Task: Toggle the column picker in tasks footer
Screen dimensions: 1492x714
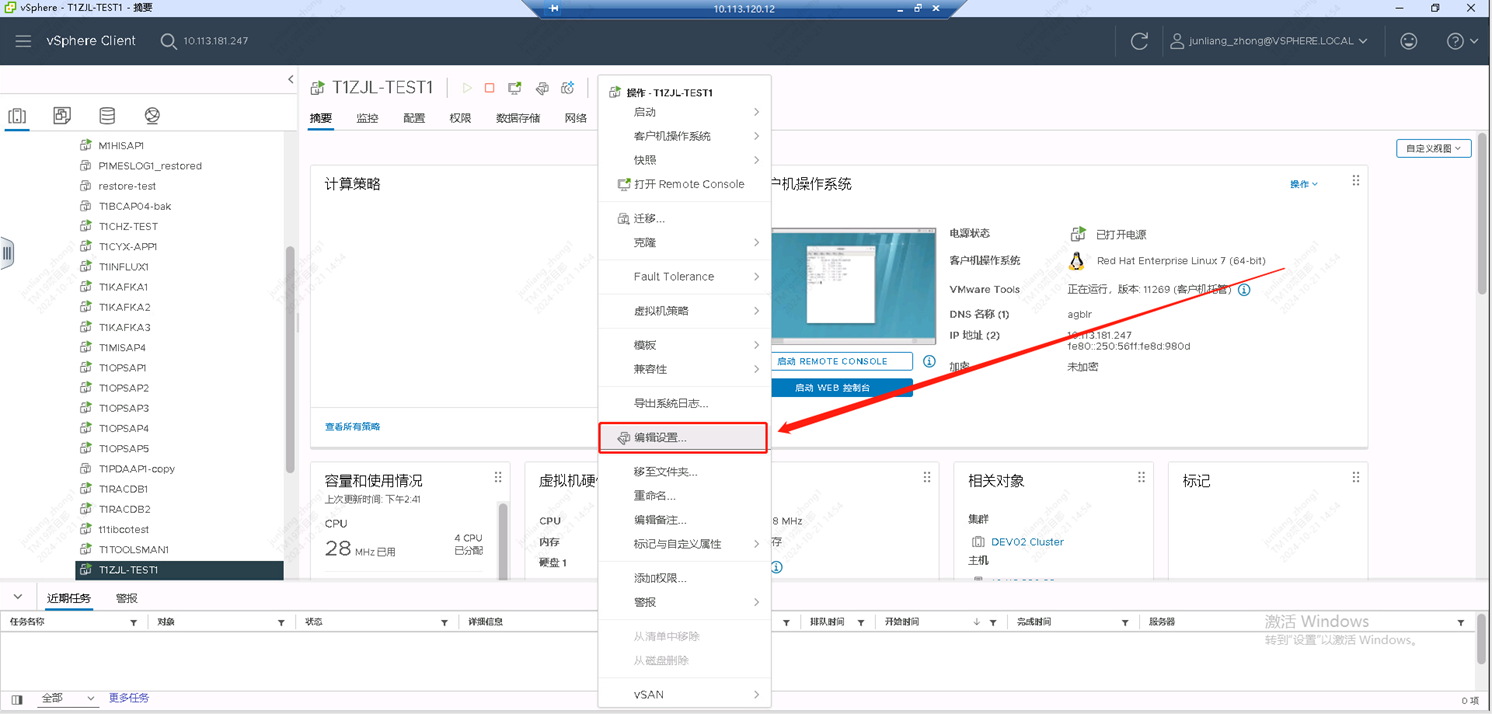Action: 17,699
